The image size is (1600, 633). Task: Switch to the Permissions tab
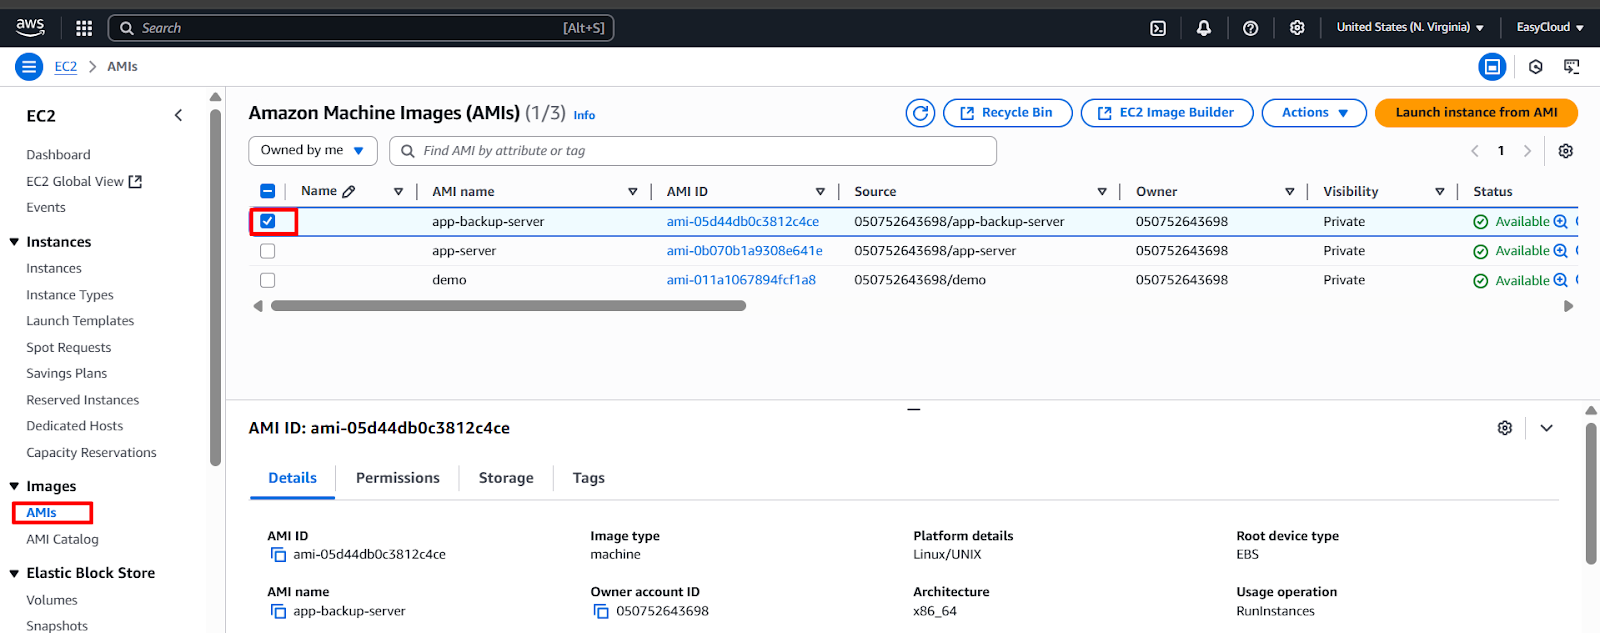(x=398, y=478)
